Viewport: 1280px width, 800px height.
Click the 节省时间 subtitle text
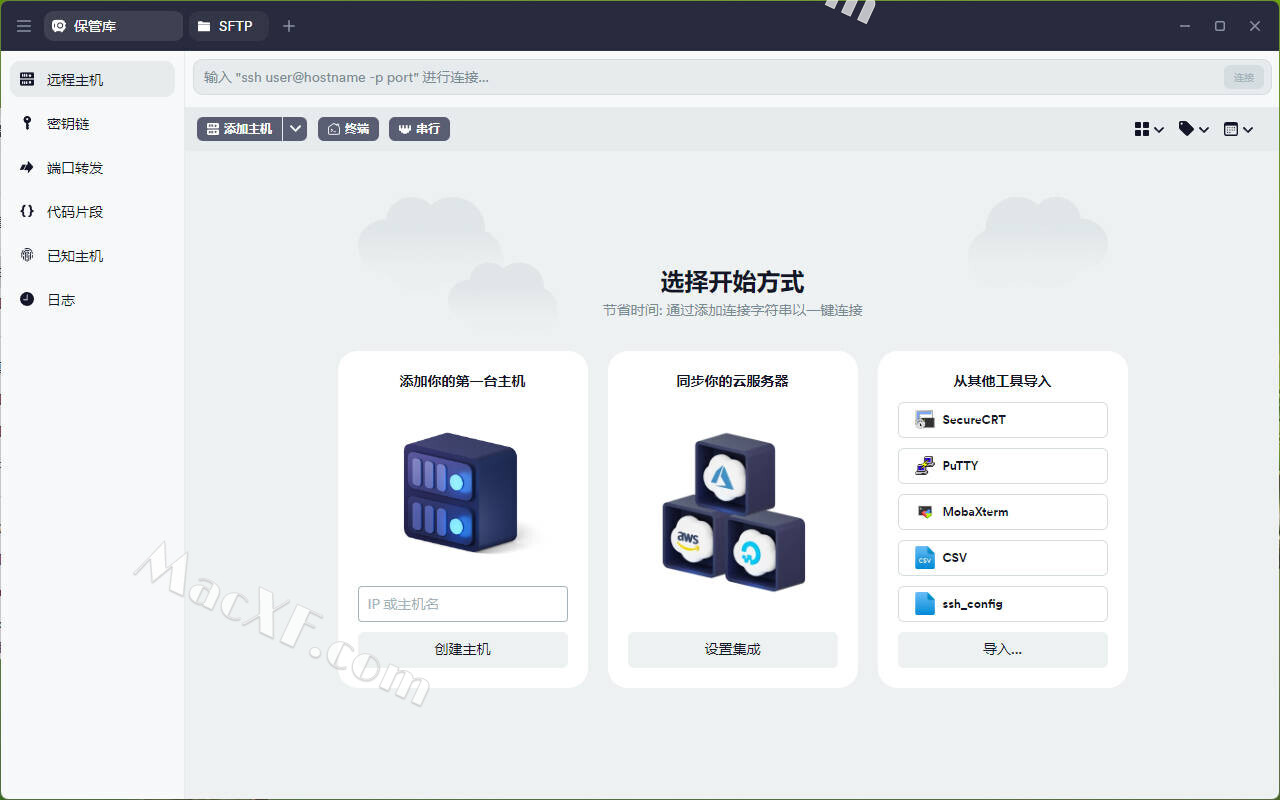pos(733,310)
